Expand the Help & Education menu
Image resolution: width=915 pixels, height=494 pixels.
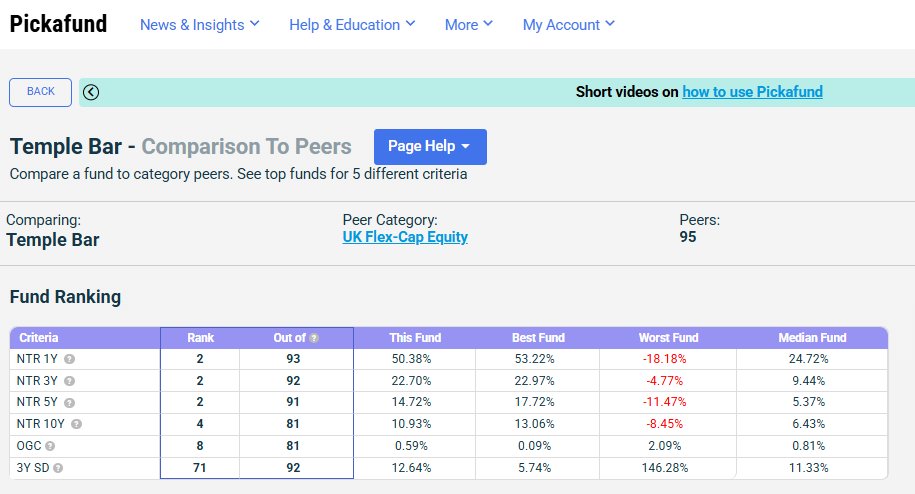coord(352,24)
